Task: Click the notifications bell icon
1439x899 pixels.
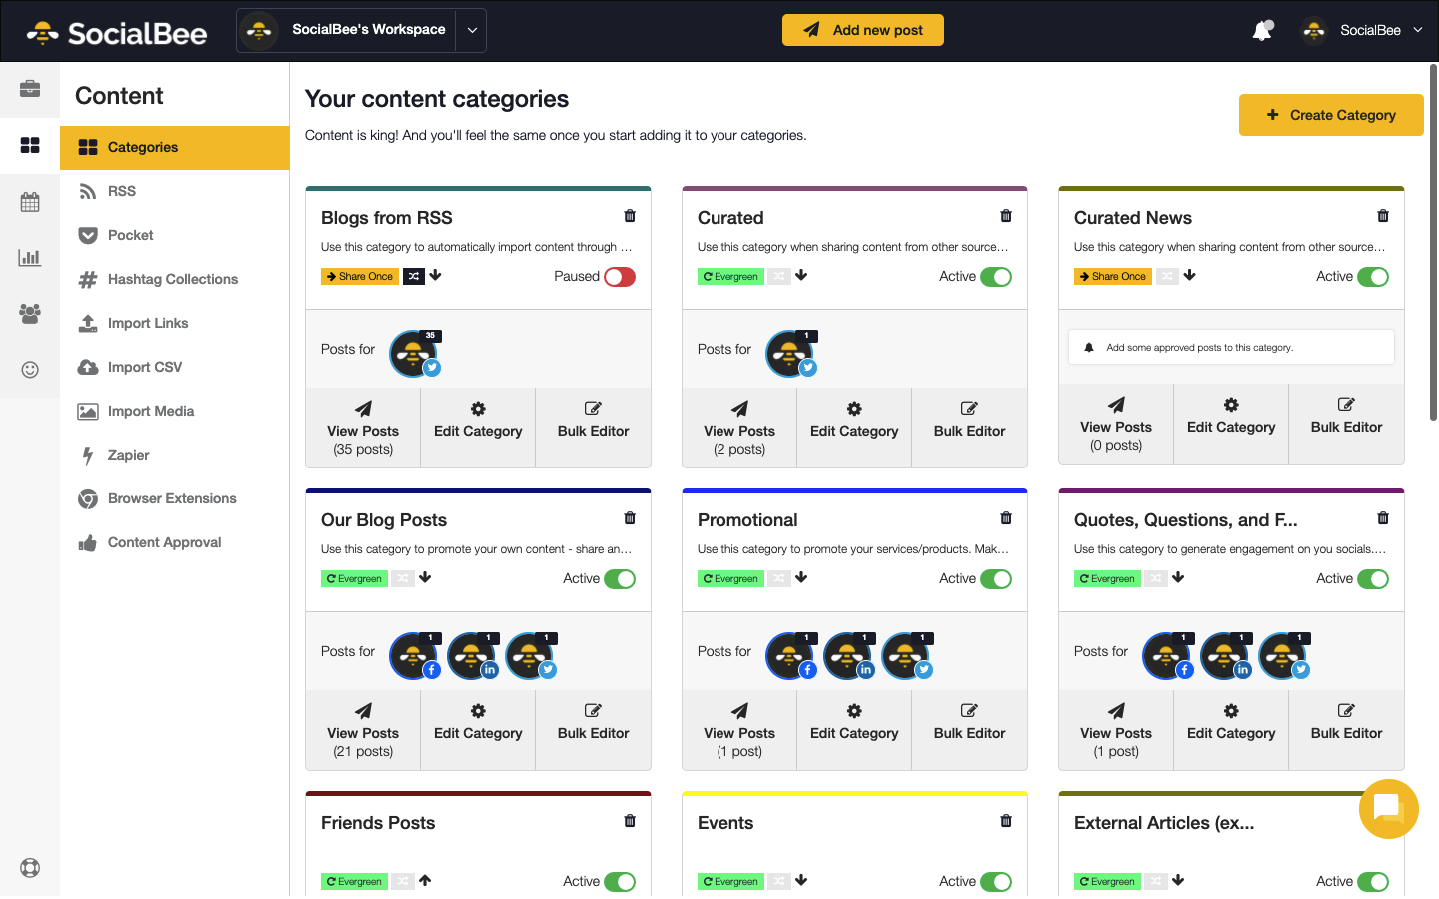Action: [1262, 31]
